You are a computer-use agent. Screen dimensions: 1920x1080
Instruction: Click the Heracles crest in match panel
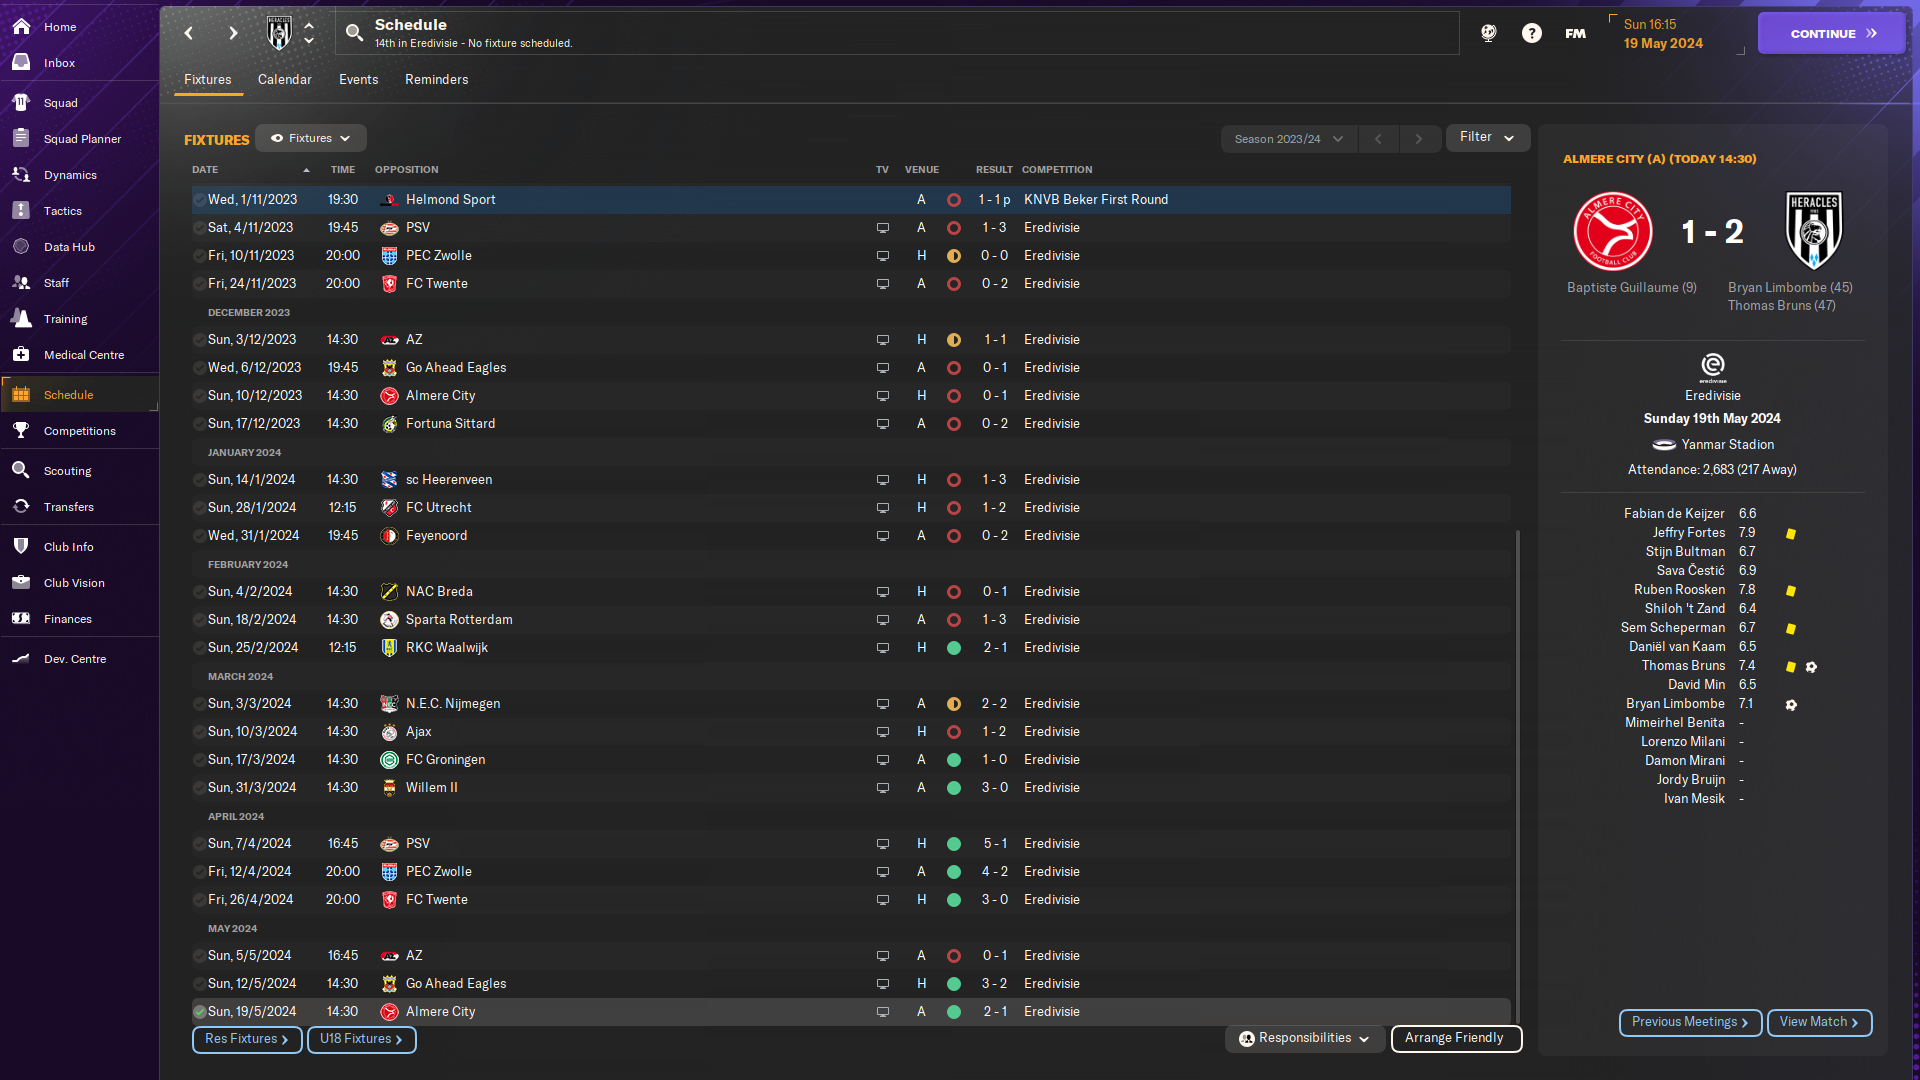click(1813, 232)
